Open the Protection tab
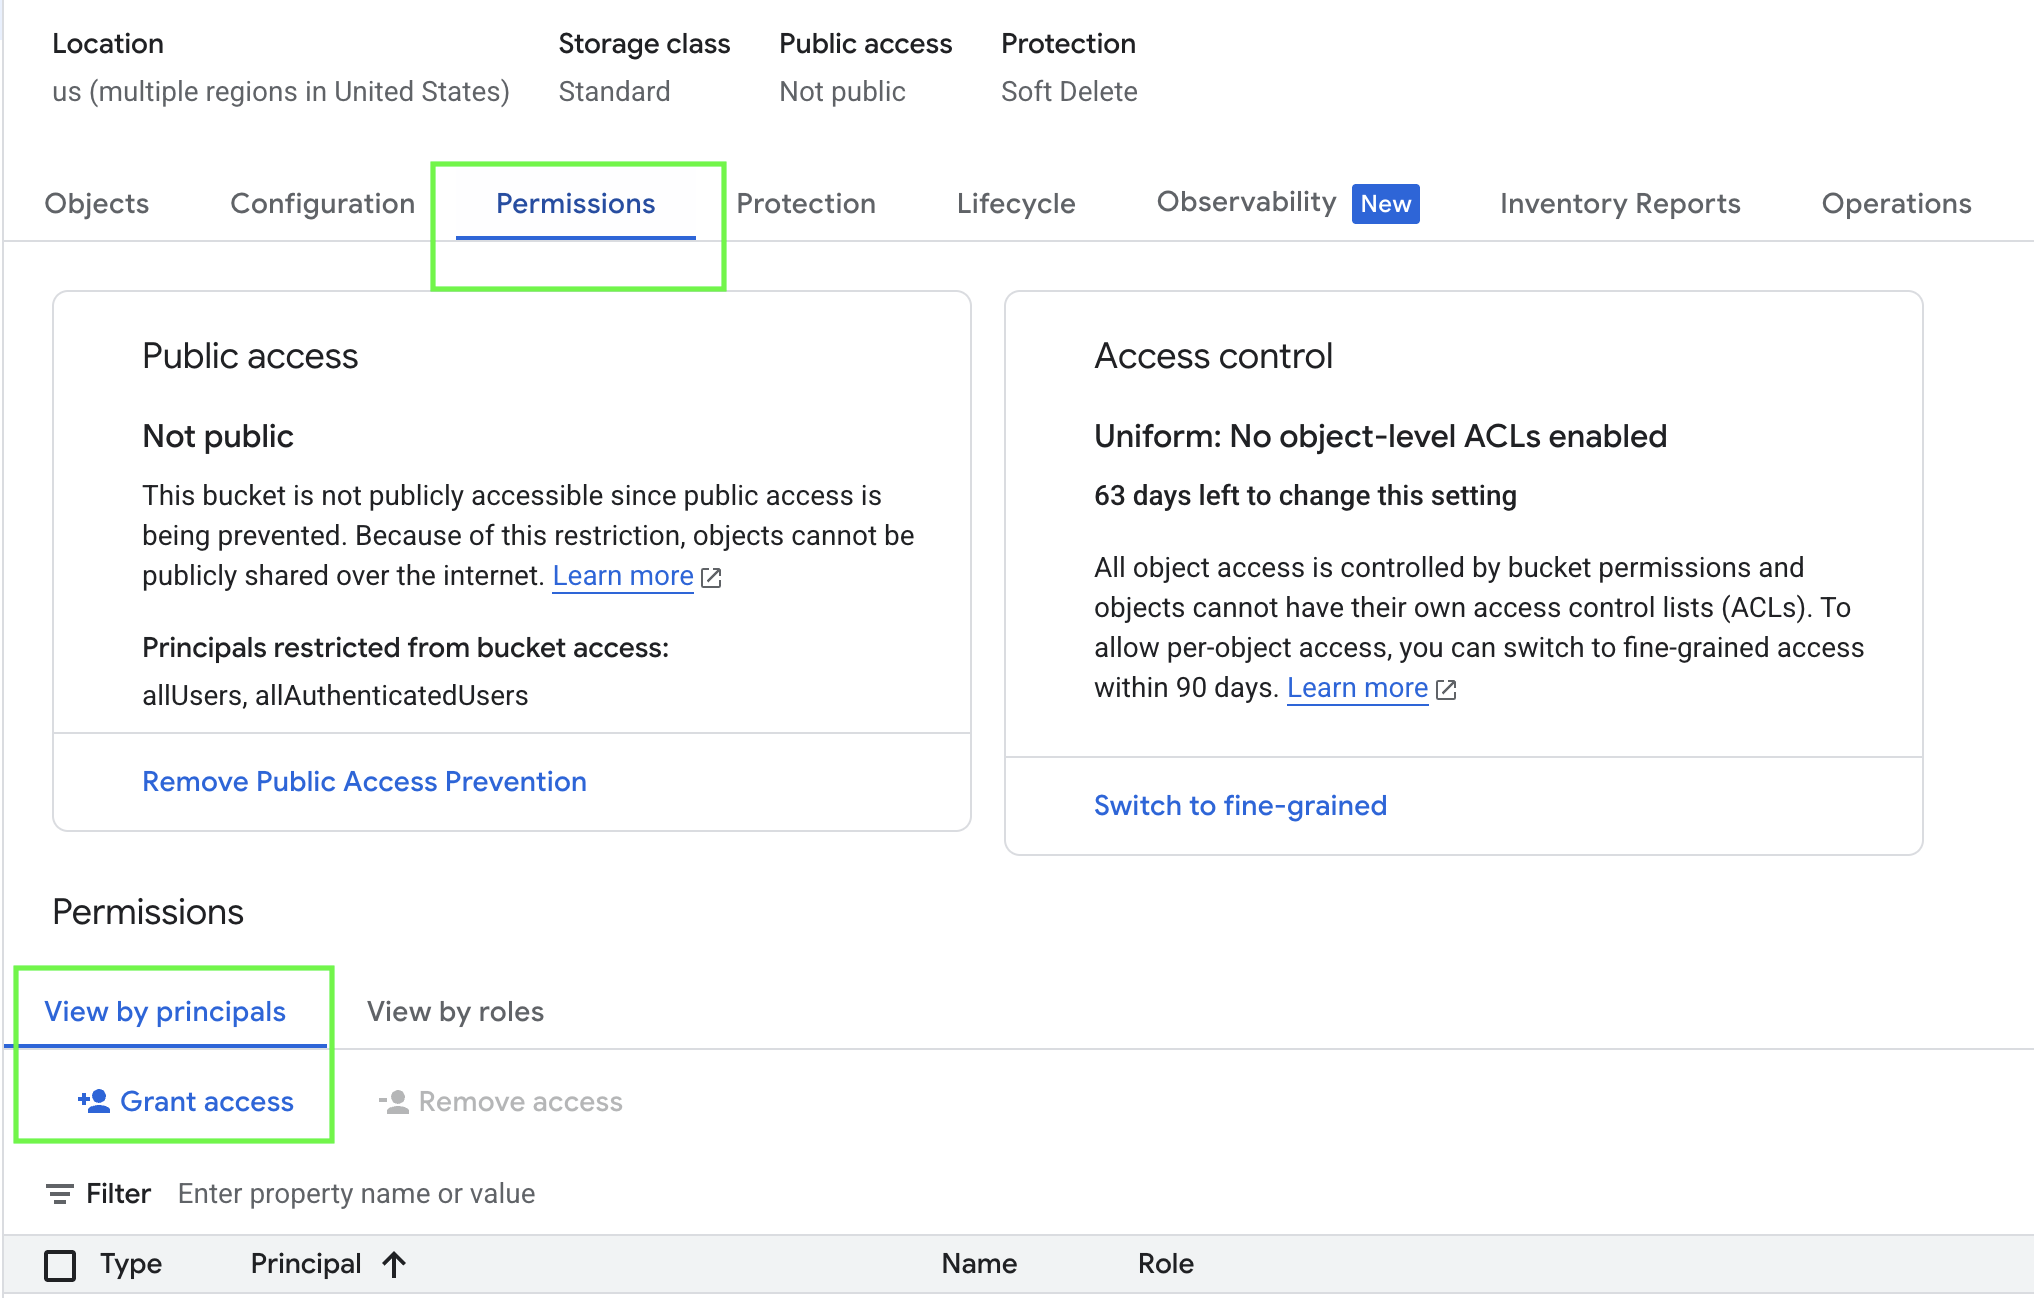The height and width of the screenshot is (1298, 2034). point(805,204)
